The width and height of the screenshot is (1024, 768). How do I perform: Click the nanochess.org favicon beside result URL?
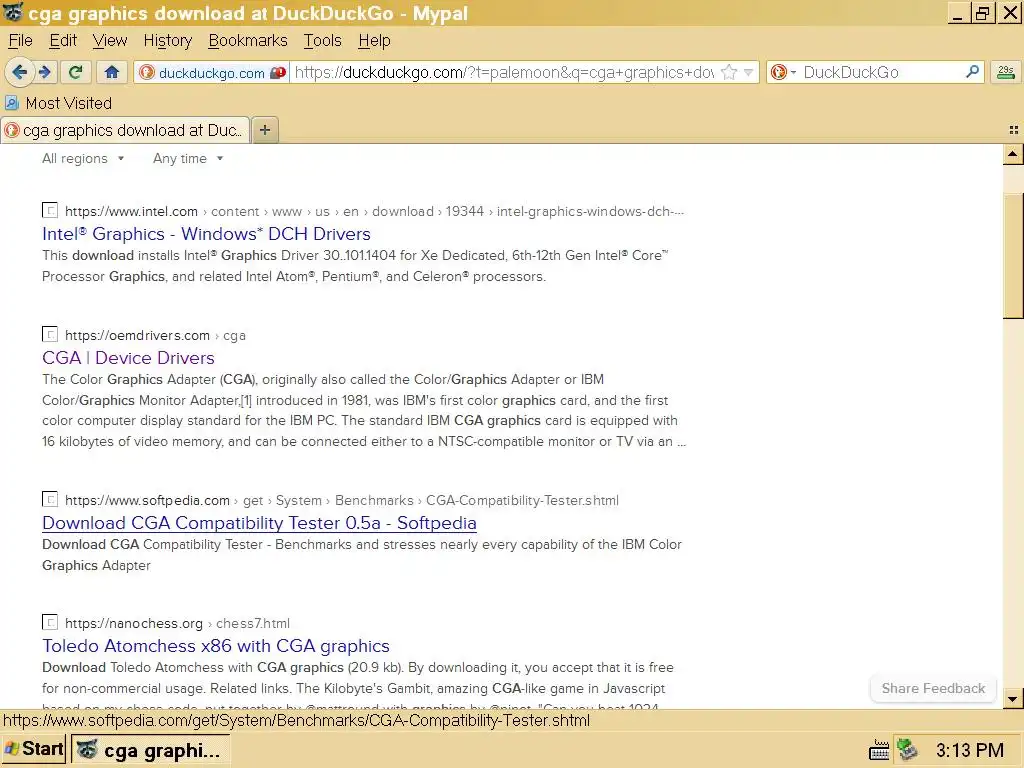50,622
